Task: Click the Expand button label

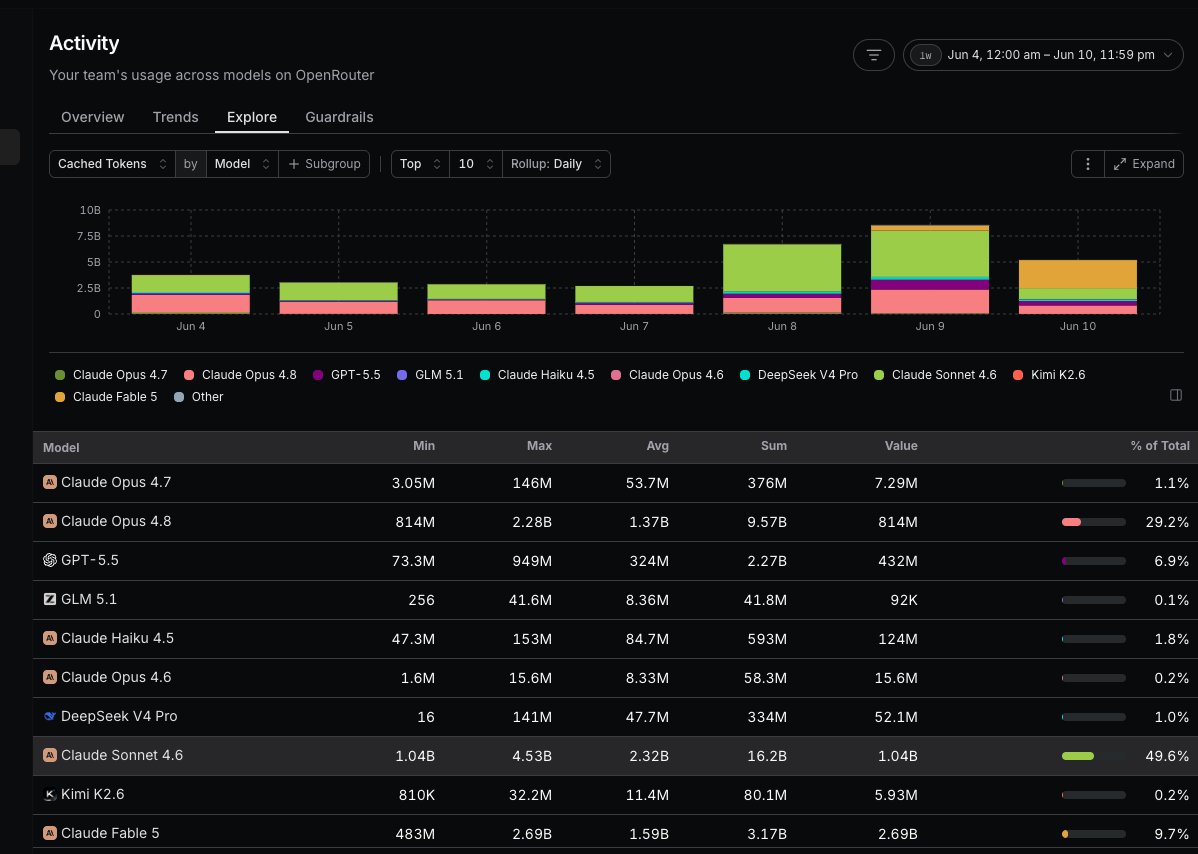Action: pos(1153,164)
